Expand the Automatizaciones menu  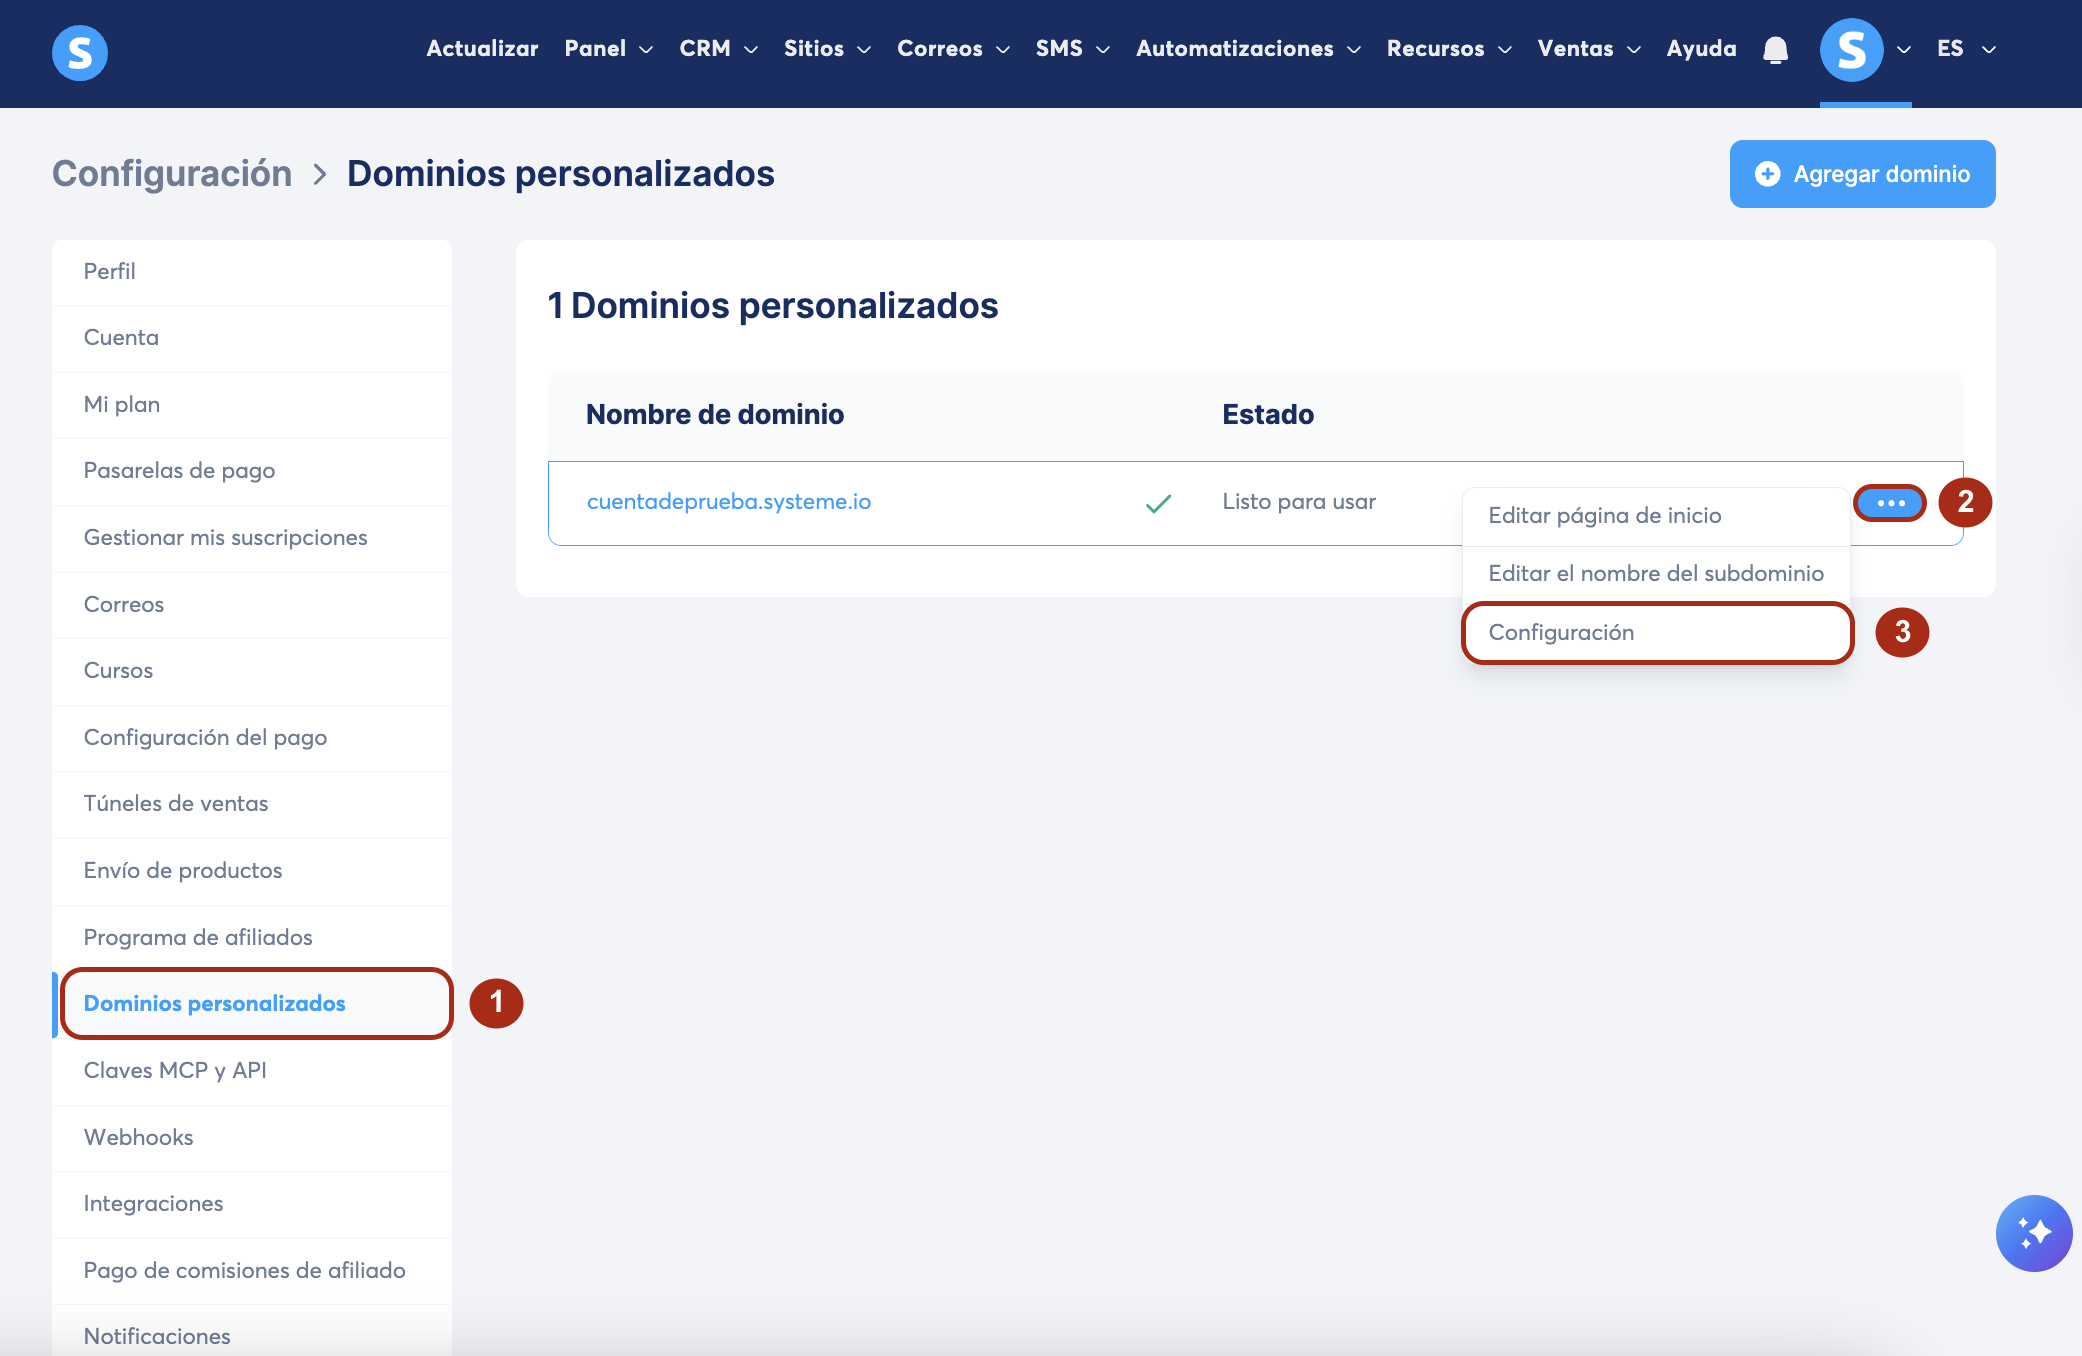(x=1247, y=49)
